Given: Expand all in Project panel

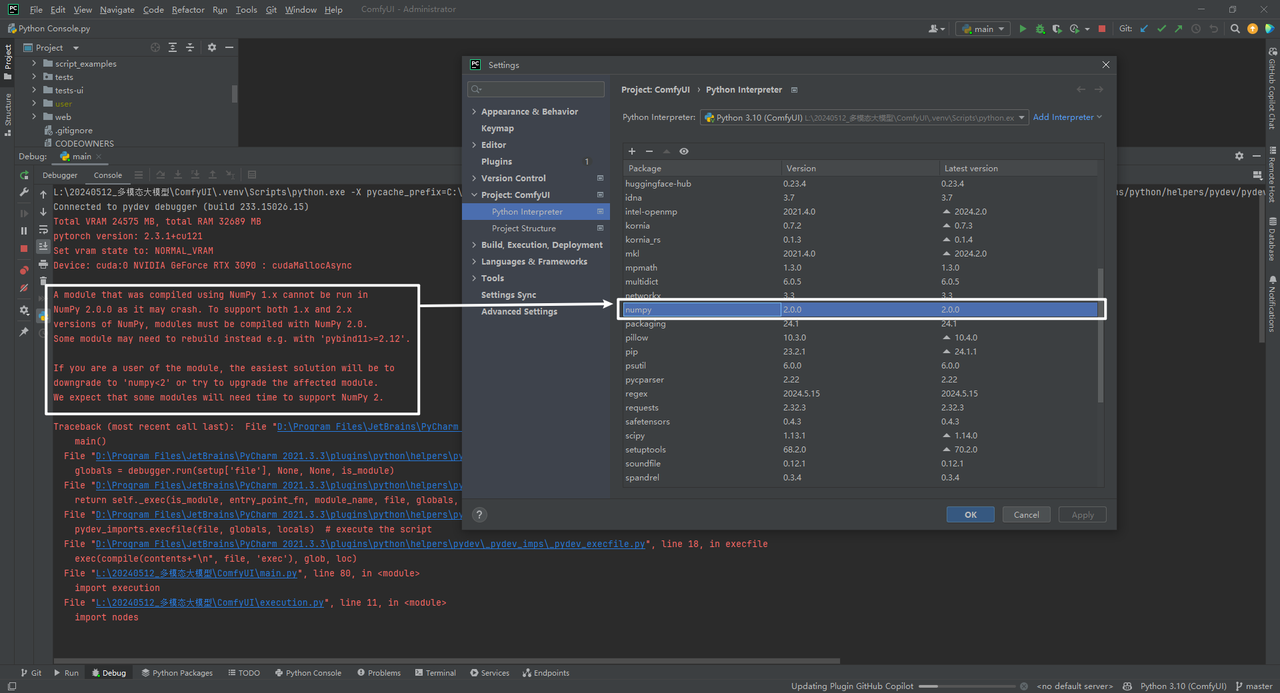Looking at the screenshot, I should pos(173,47).
